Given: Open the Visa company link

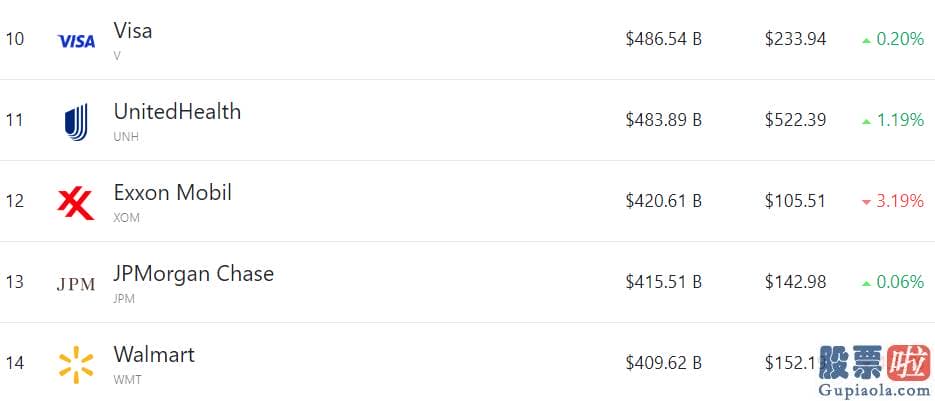Looking at the screenshot, I should (133, 30).
